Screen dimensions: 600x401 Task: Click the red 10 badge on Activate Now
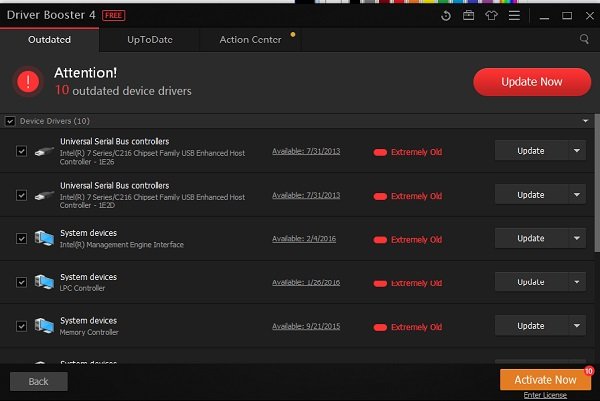(x=589, y=371)
